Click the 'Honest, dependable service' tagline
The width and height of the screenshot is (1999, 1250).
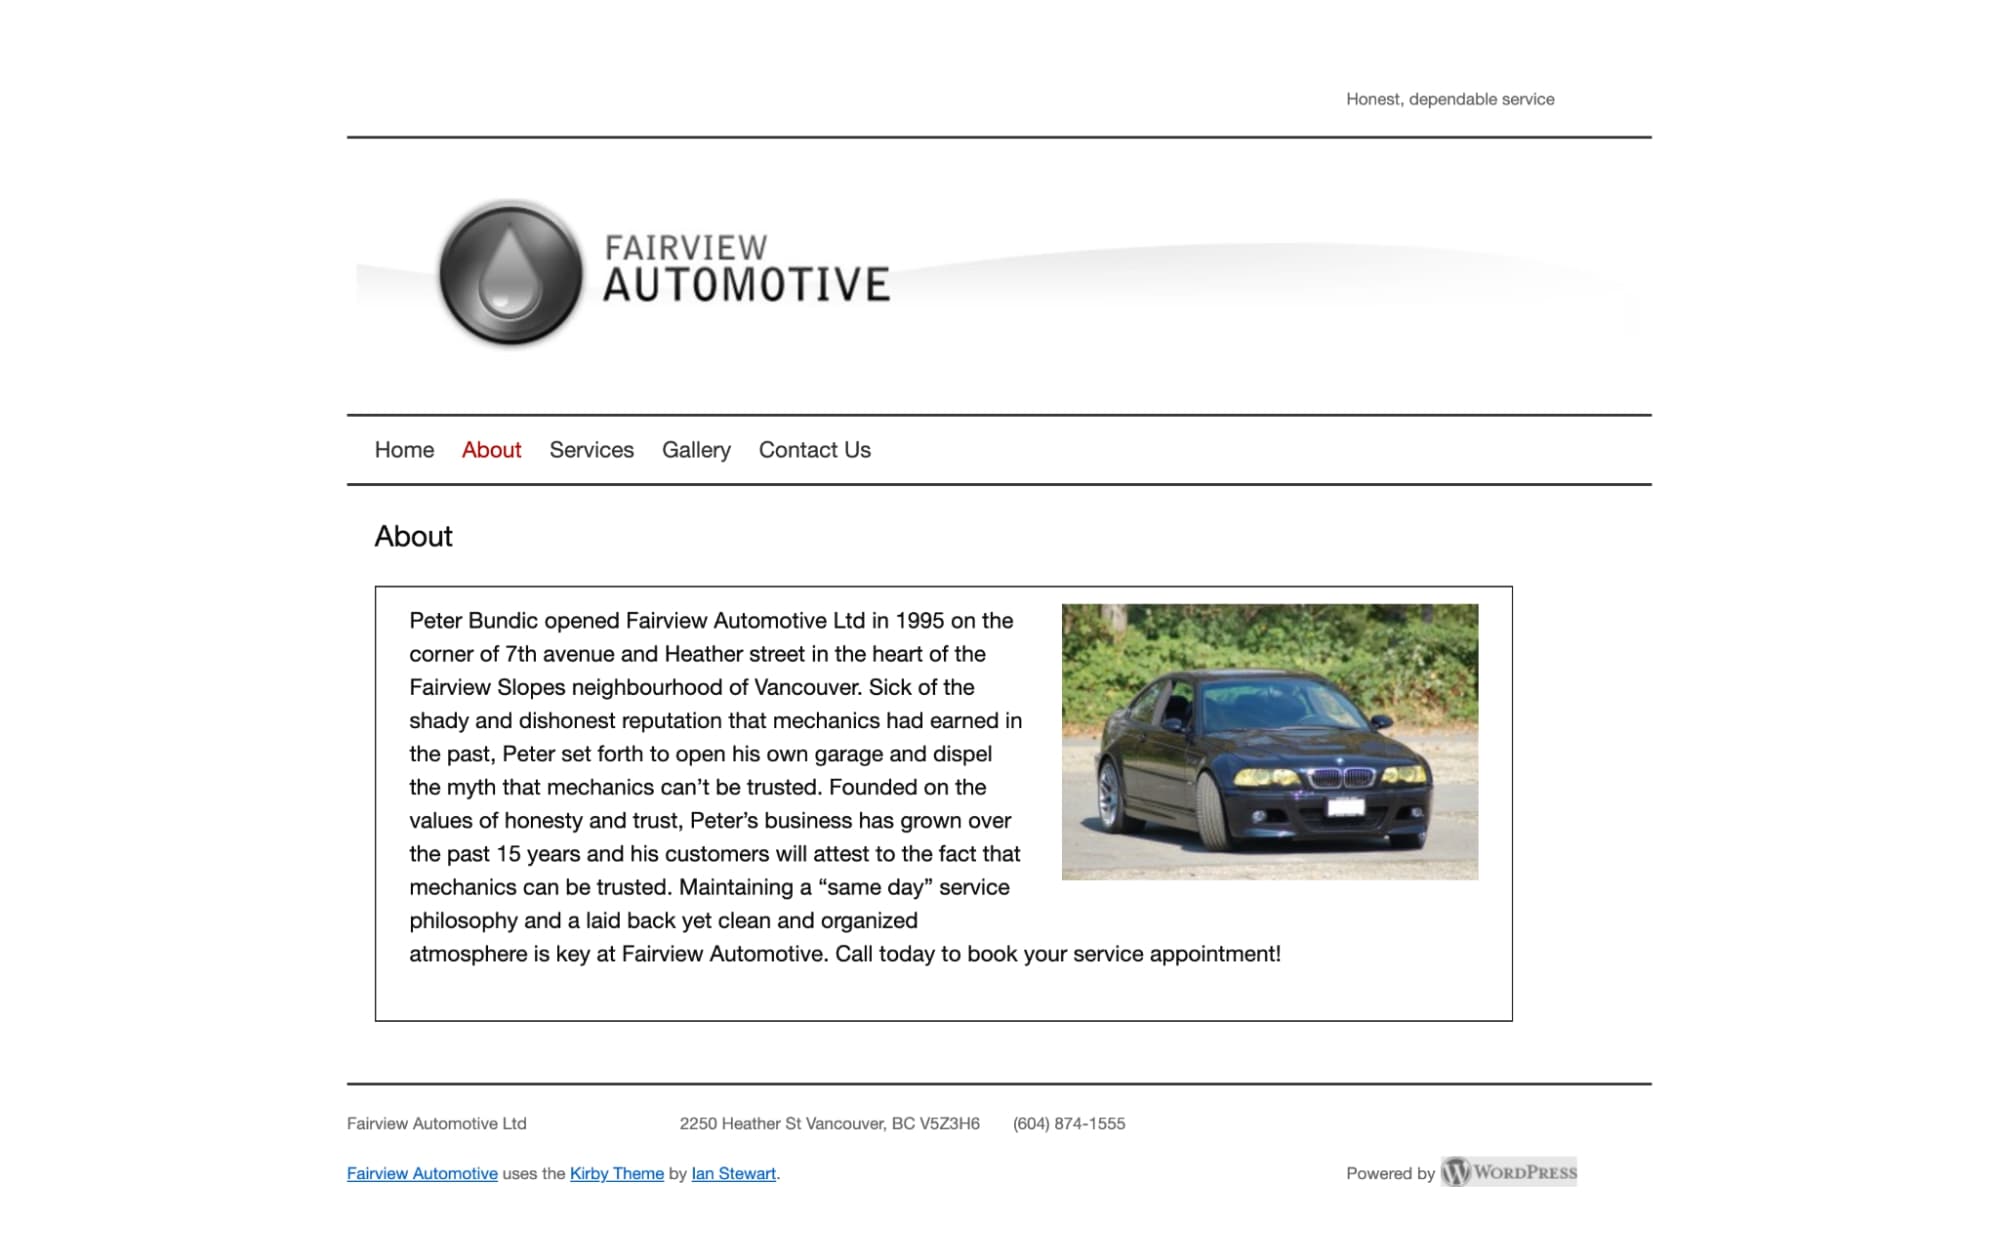tap(1450, 99)
